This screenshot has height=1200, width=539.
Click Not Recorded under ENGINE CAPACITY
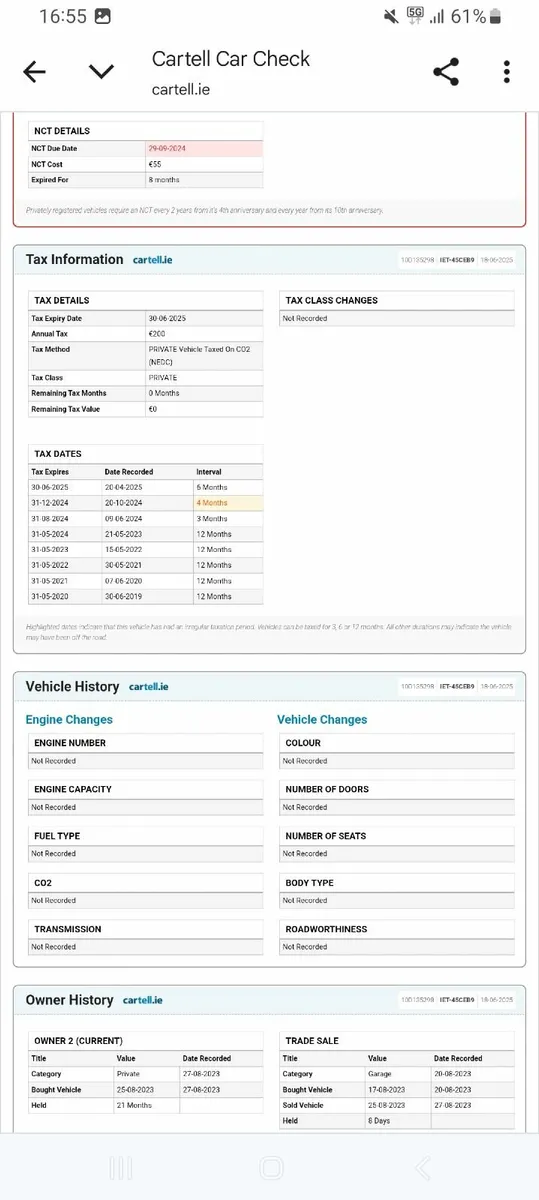53,807
